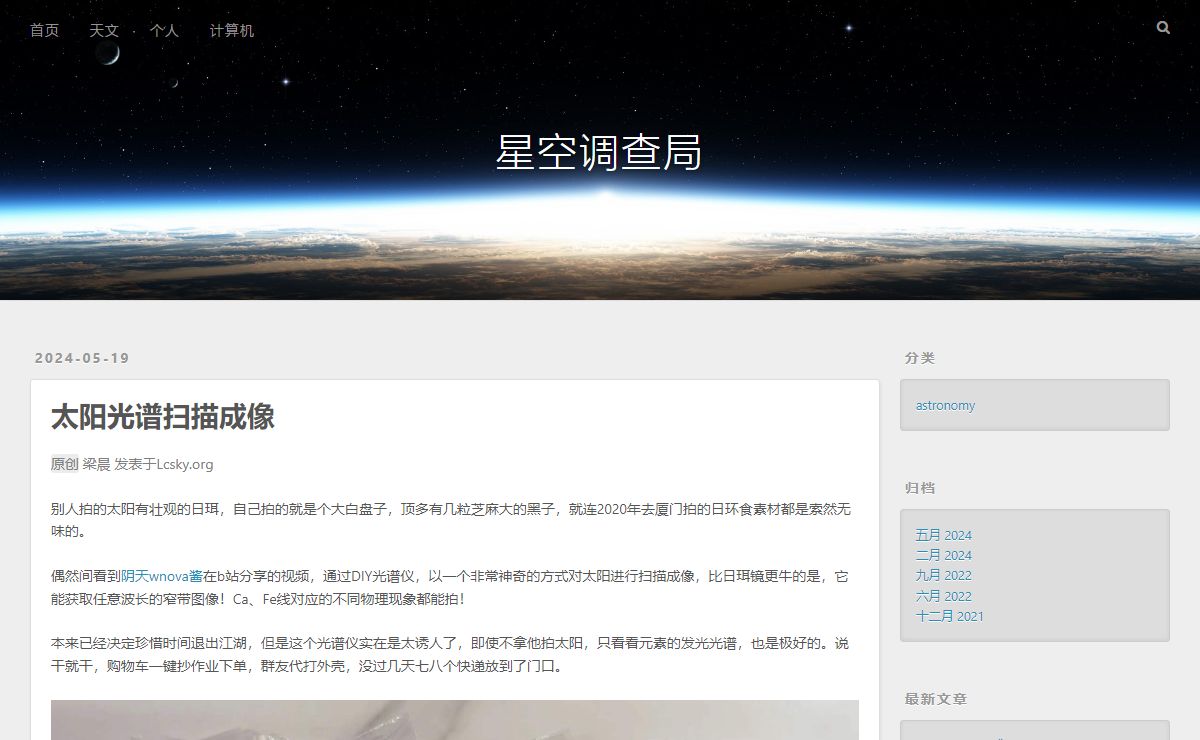1200x740 pixels.
Task: Click the 归档 sidebar heading
Action: tap(920, 488)
